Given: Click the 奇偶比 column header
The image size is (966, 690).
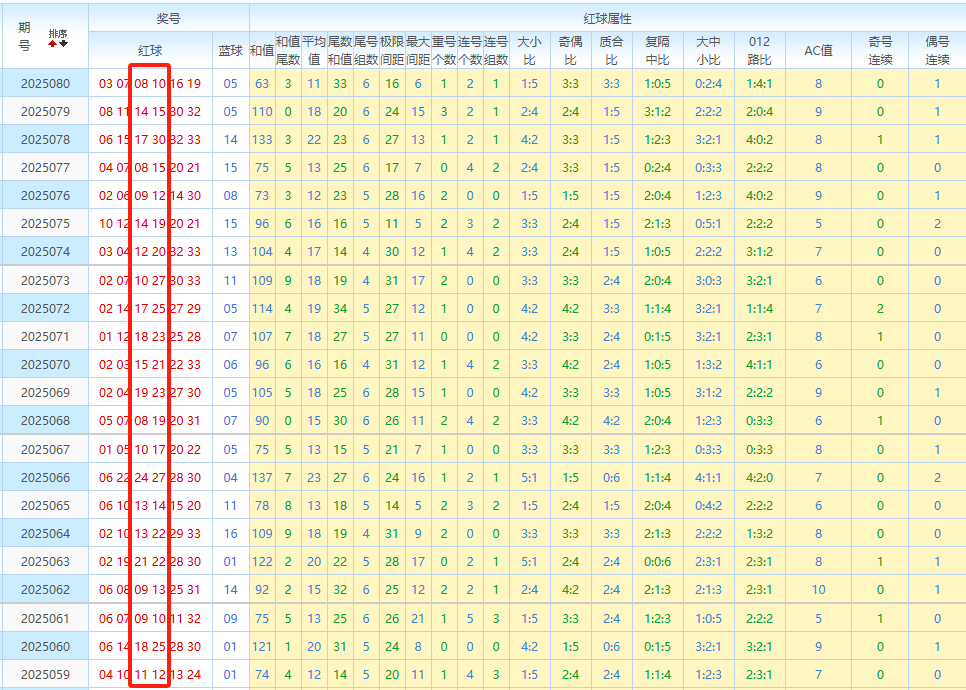Looking at the screenshot, I should click(x=570, y=51).
